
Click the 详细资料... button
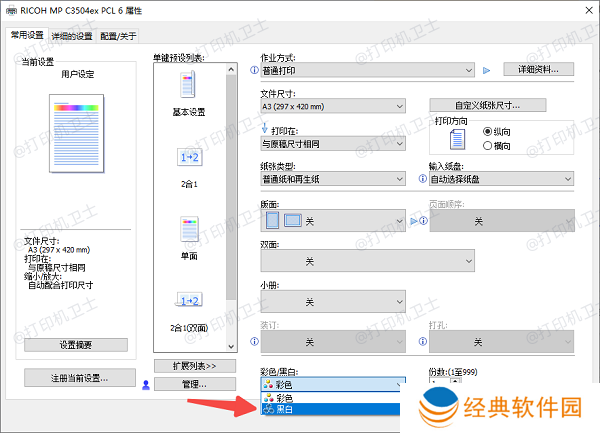point(538,69)
